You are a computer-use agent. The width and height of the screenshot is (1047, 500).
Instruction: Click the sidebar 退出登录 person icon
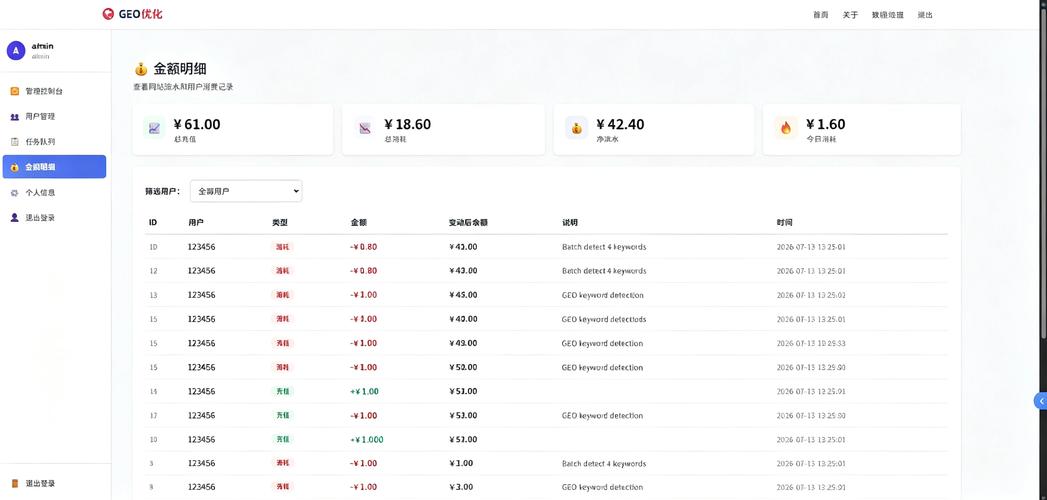tap(15, 218)
